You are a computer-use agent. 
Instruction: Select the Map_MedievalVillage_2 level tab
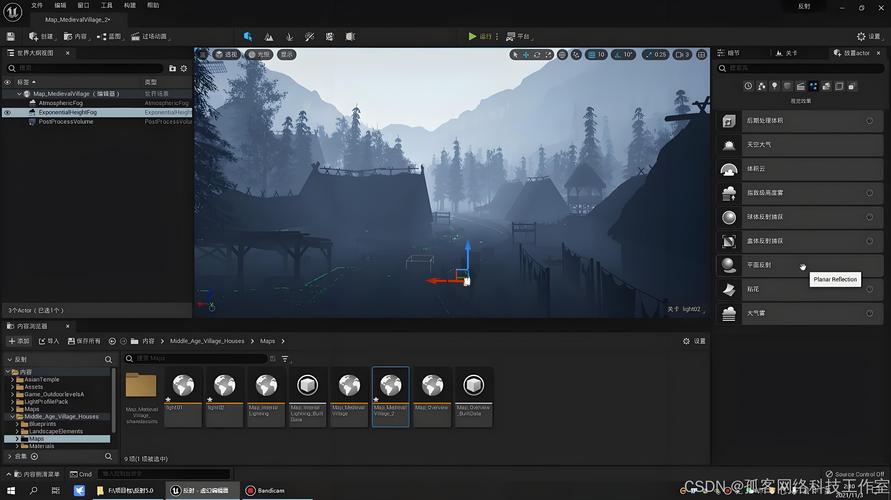[x=77, y=19]
